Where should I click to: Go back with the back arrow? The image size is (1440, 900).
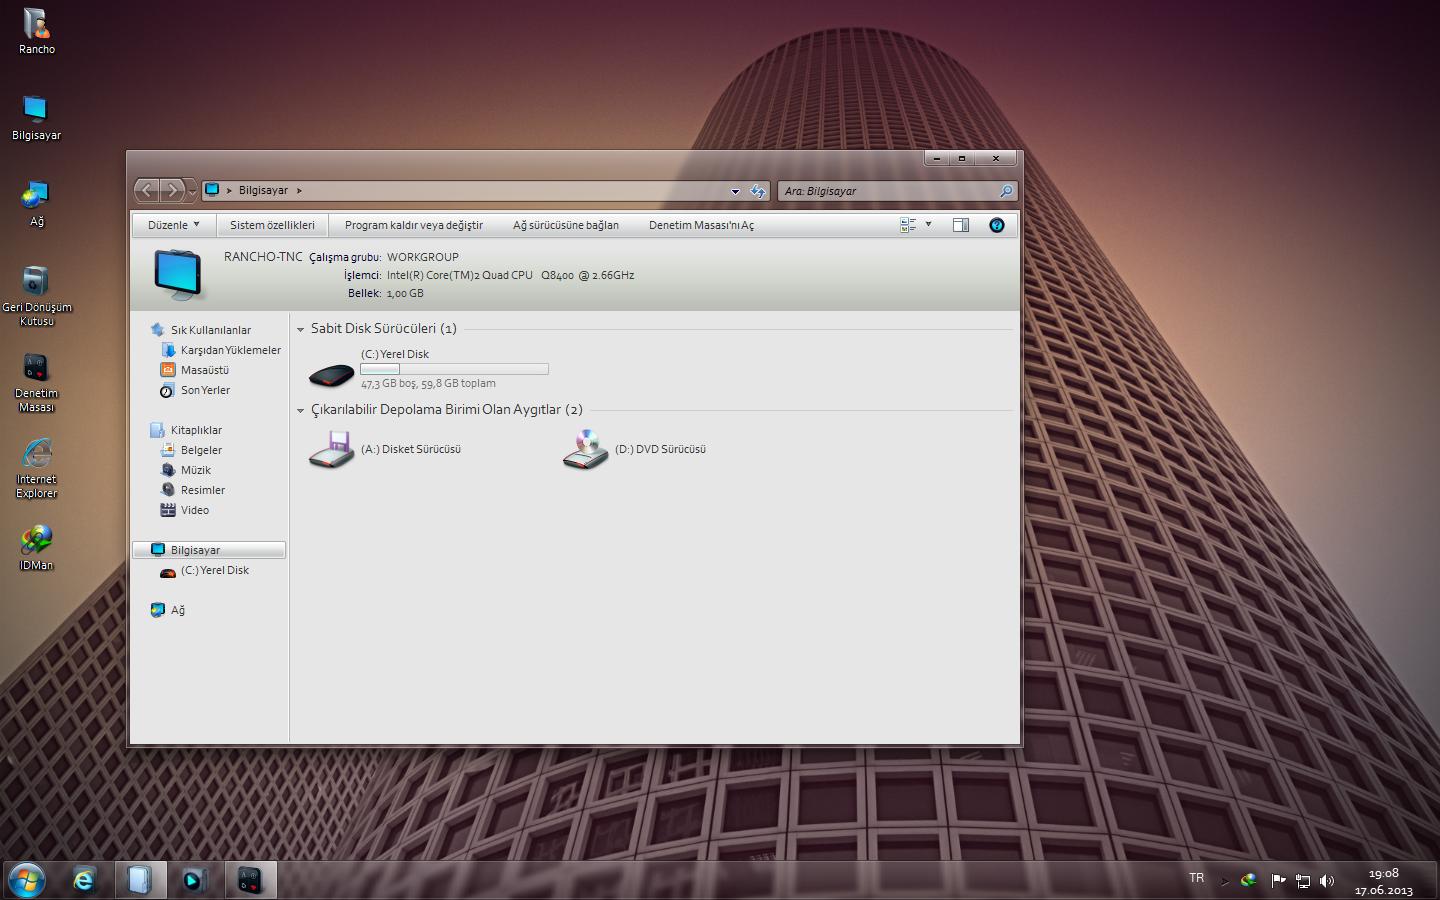click(x=147, y=190)
